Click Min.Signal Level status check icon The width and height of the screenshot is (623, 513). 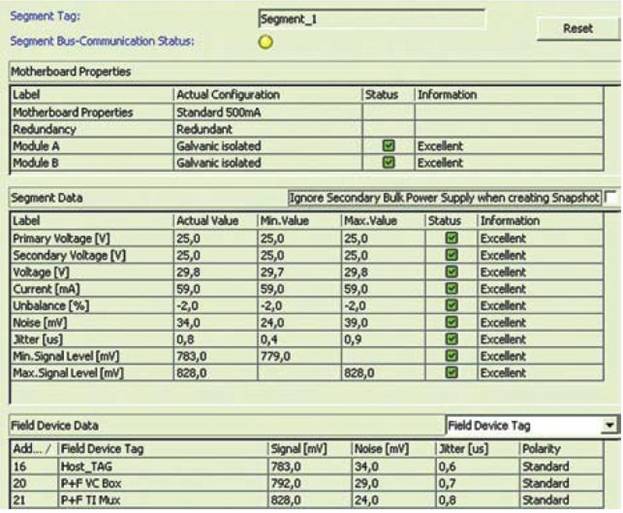click(x=451, y=356)
